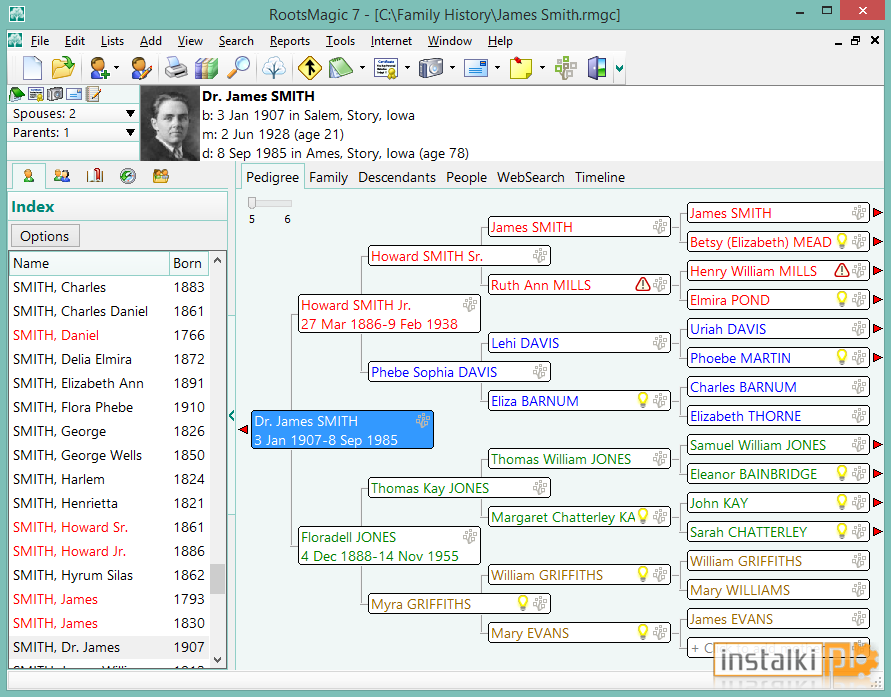Open the Reports menu

point(290,41)
